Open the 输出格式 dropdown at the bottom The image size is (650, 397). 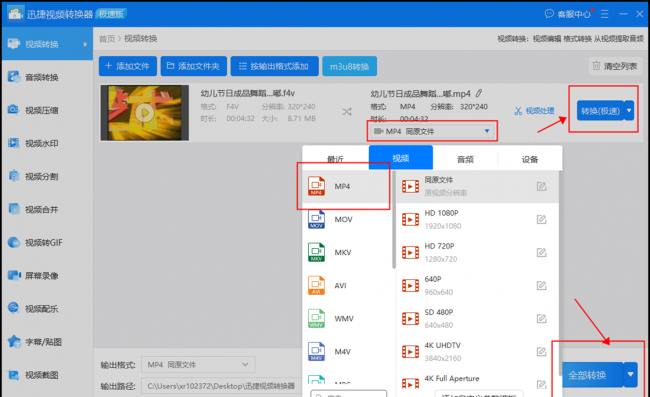pos(198,365)
